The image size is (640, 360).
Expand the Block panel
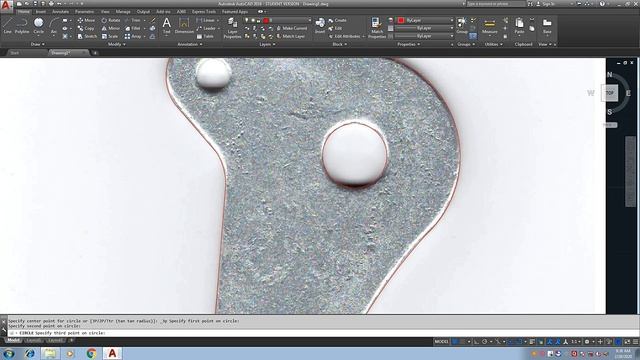[x=339, y=44]
